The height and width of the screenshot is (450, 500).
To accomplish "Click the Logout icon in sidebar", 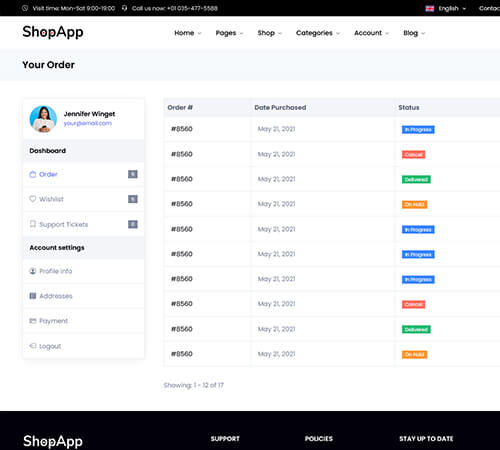I will click(x=33, y=346).
